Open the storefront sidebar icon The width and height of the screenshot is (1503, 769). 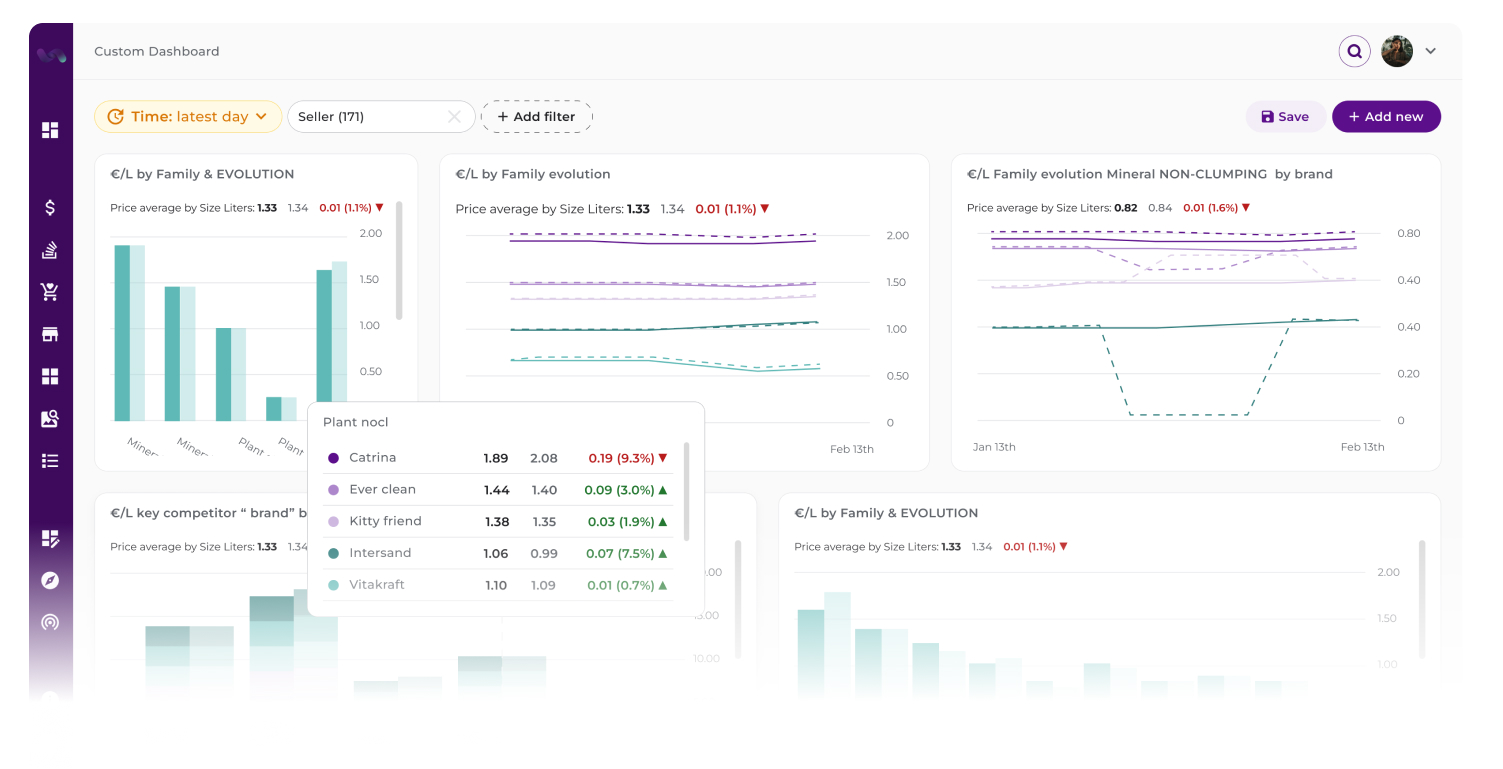click(50, 334)
